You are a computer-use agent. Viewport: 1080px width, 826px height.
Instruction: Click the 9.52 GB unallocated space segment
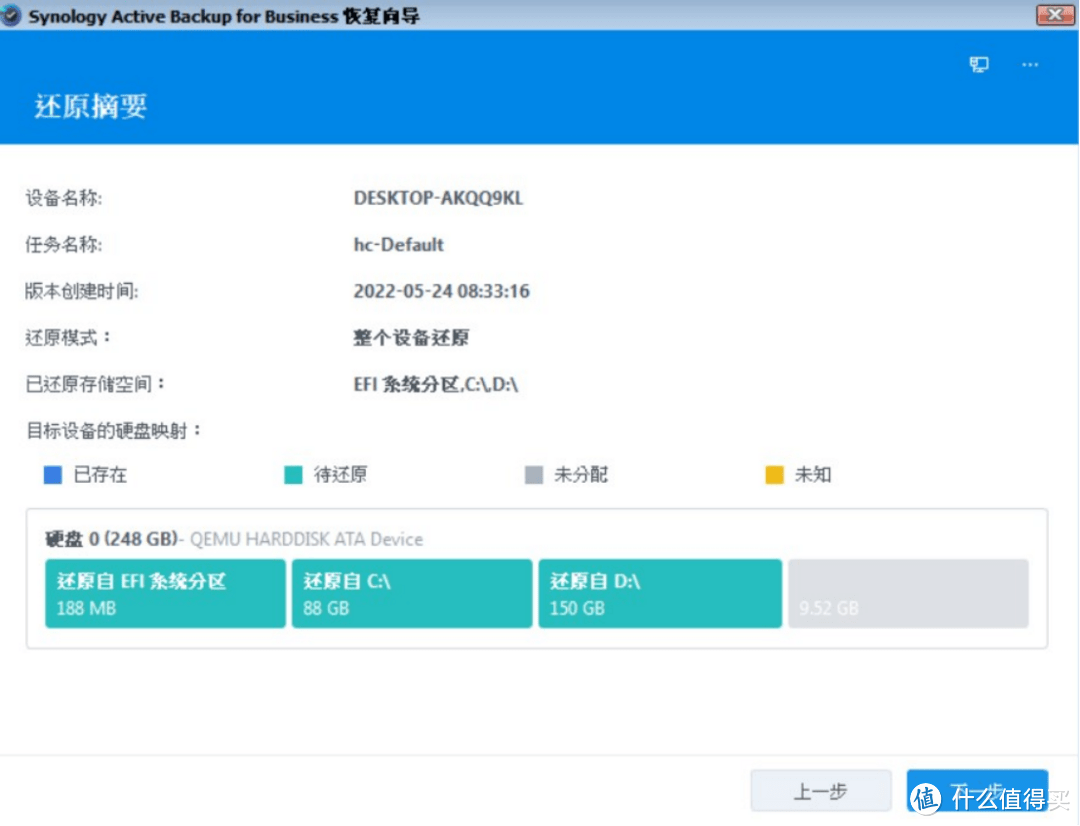pyautogui.click(x=907, y=592)
